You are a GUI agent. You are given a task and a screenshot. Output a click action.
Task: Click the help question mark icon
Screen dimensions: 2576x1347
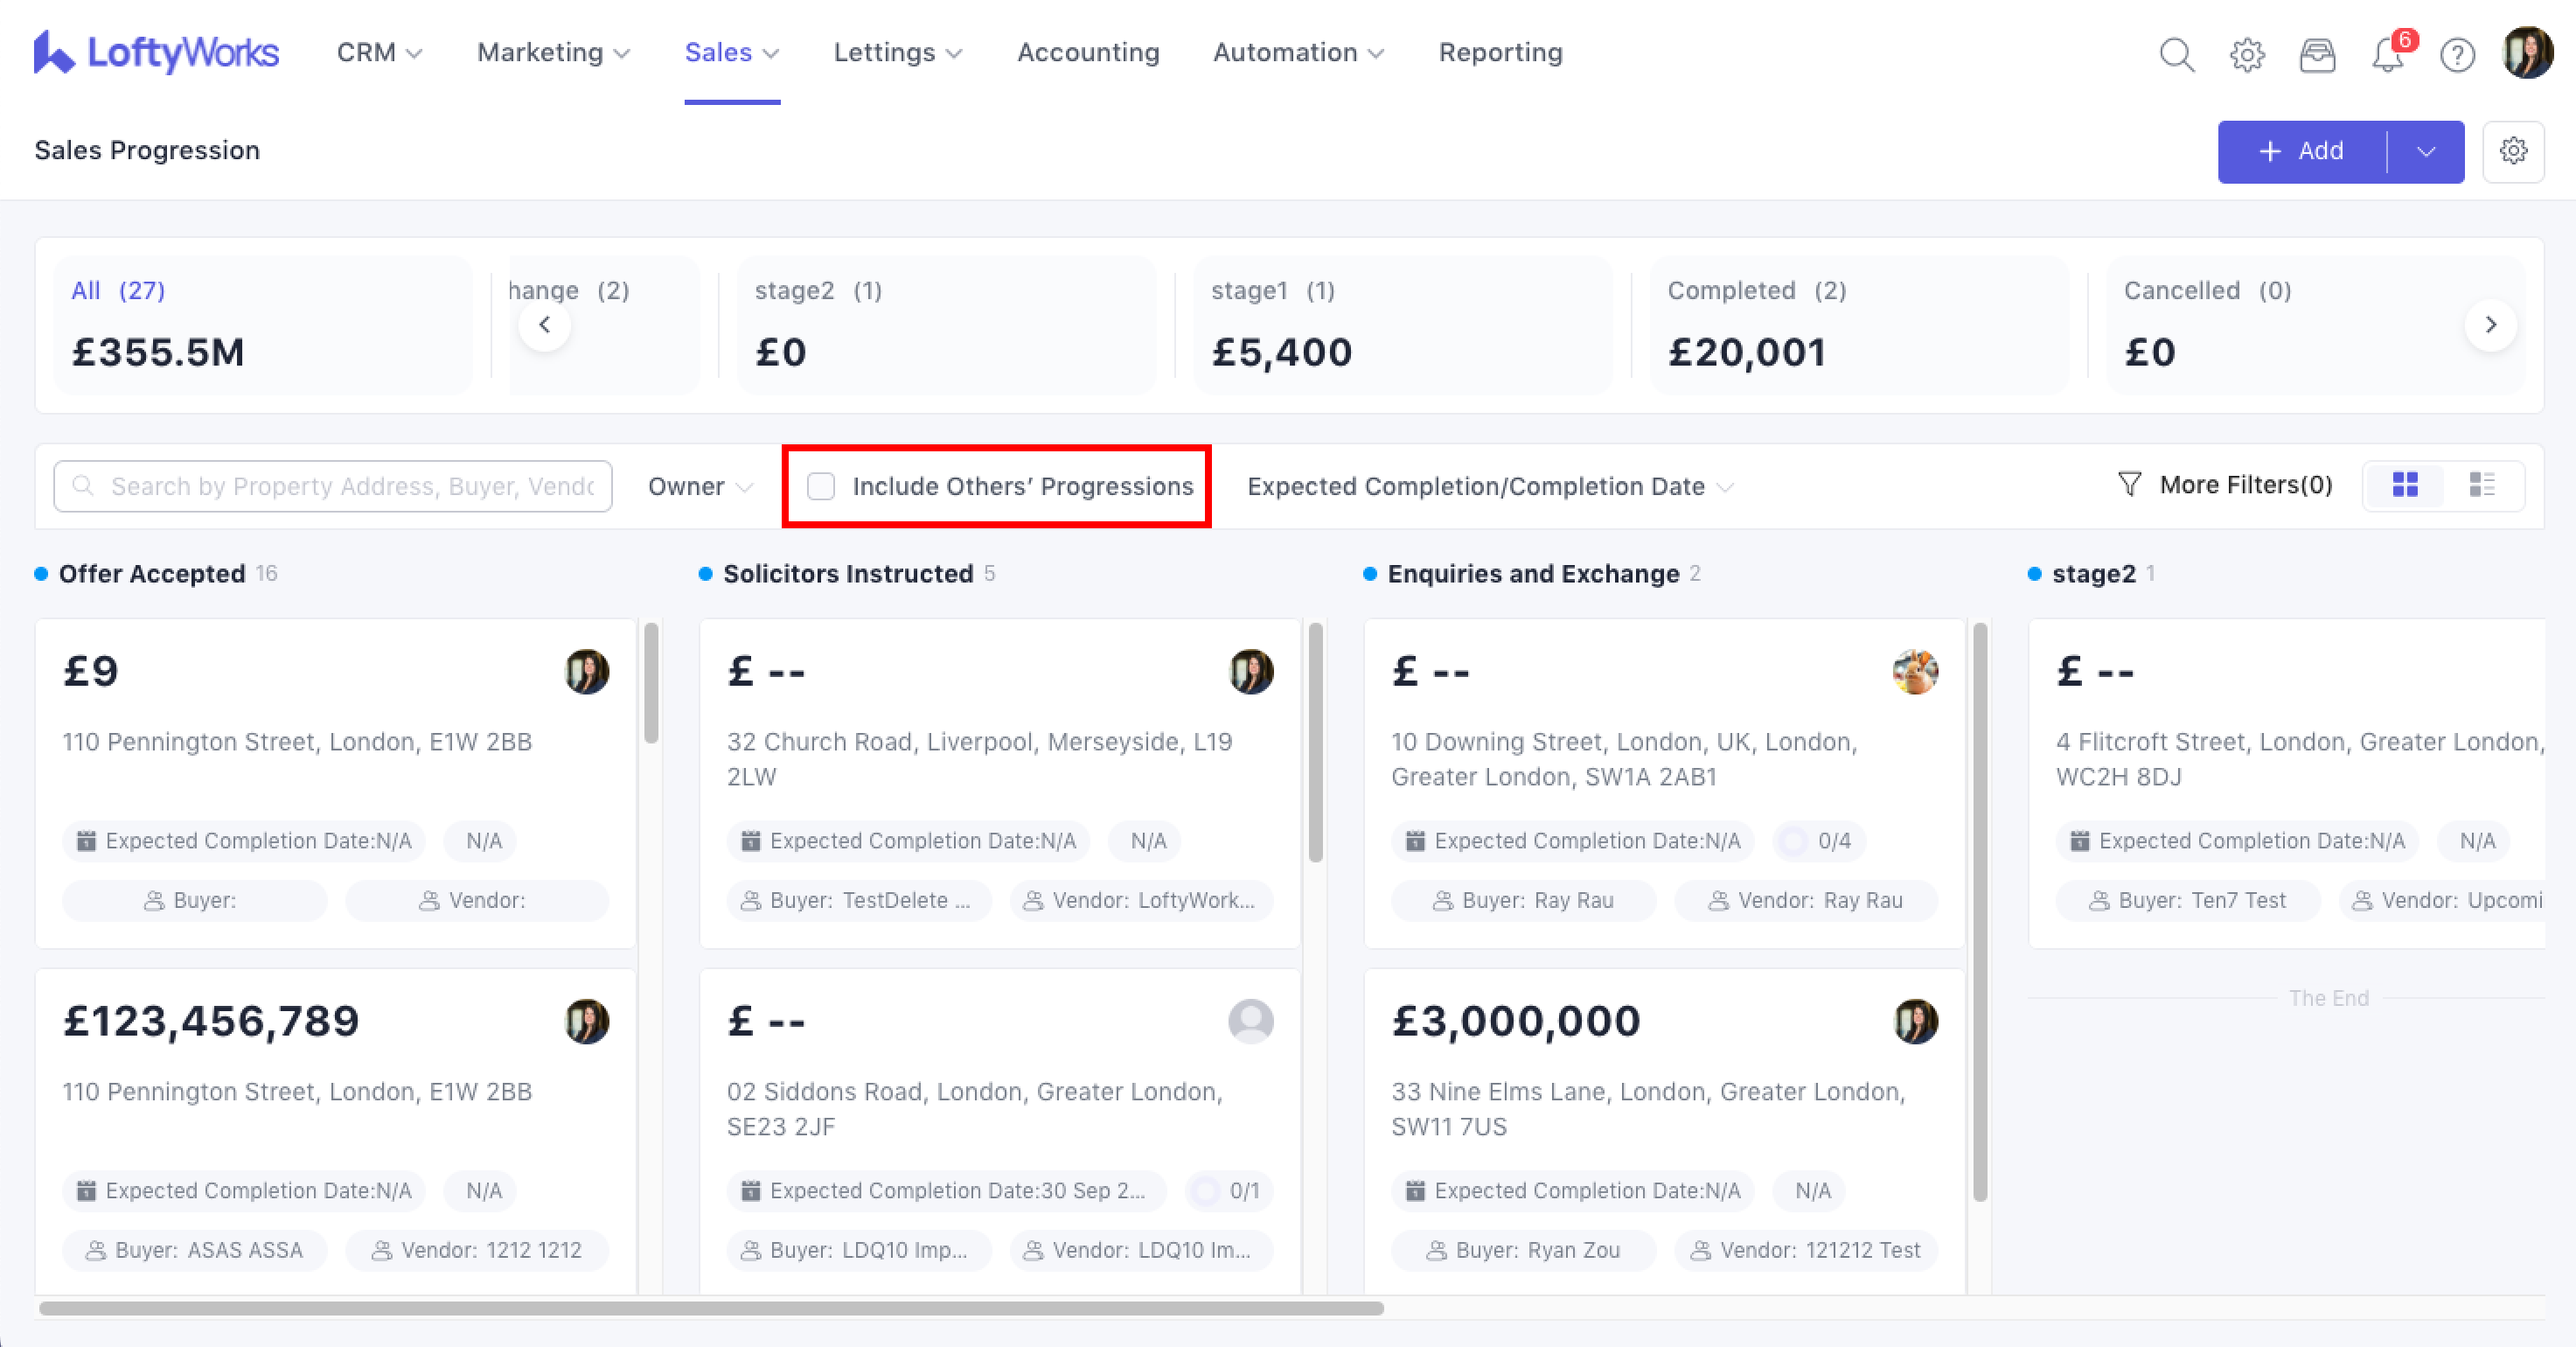point(2457,54)
